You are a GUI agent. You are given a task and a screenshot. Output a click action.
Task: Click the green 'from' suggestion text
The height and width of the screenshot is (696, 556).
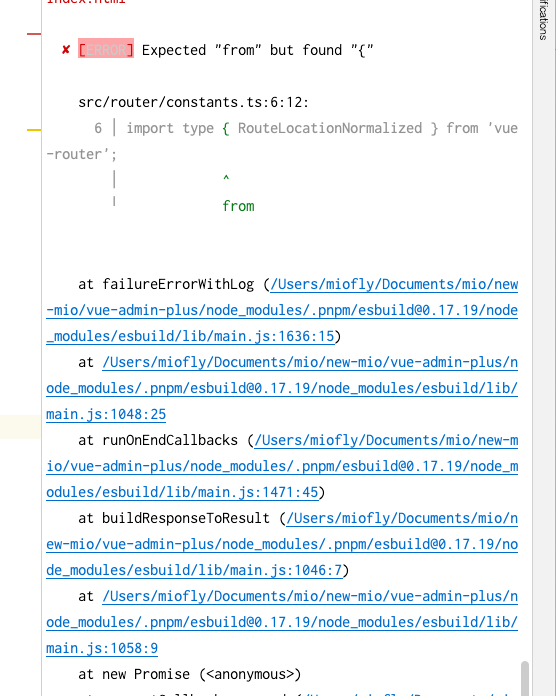(x=238, y=206)
